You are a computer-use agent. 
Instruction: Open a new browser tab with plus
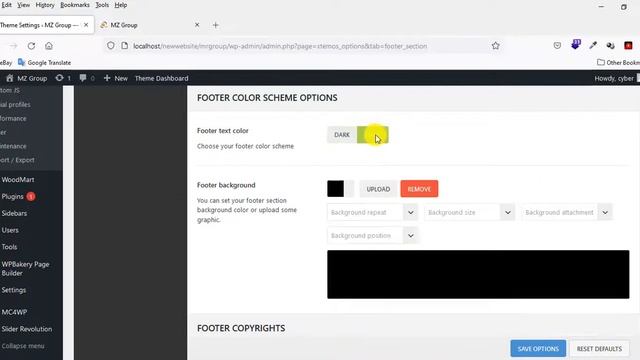[x=216, y=25]
